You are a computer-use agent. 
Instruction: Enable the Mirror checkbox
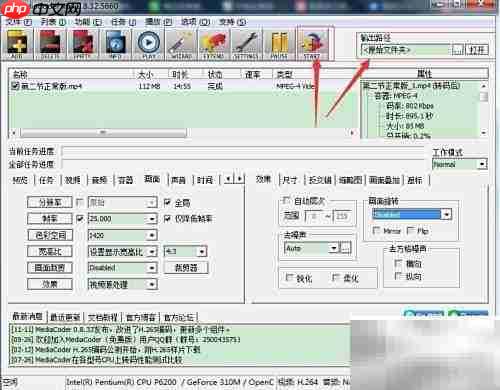pos(377,230)
